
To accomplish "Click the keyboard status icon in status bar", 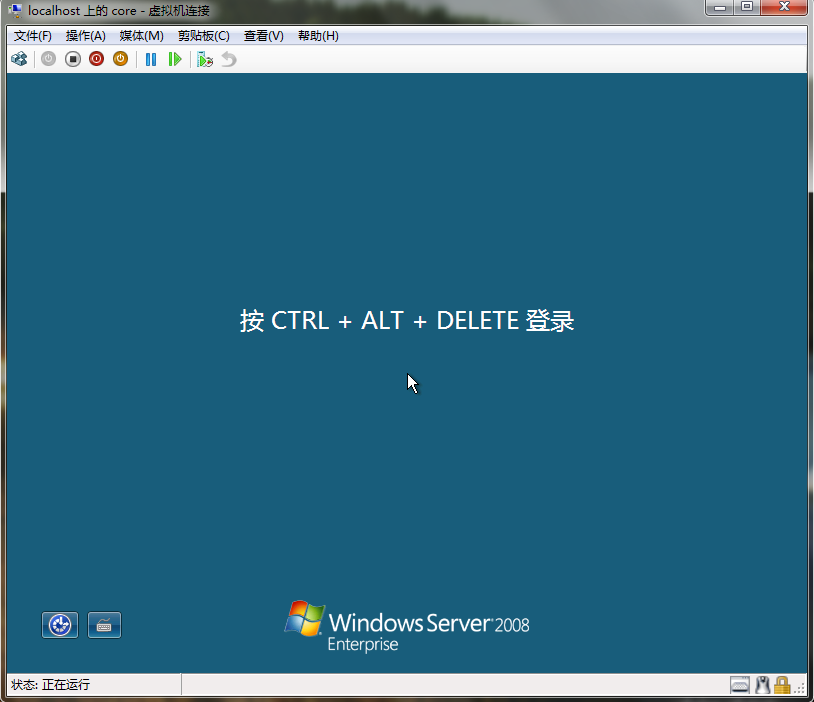I will point(740,685).
